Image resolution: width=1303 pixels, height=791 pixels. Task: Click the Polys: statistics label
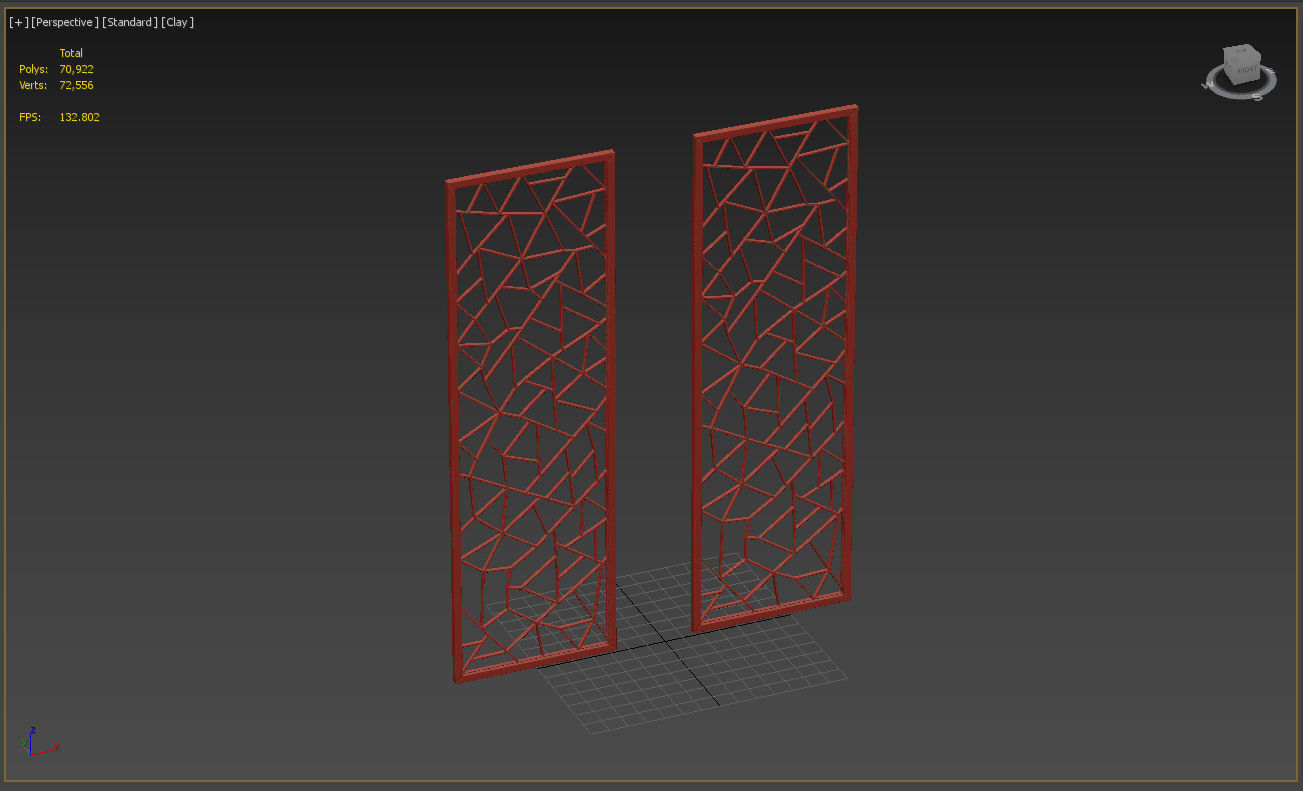click(33, 69)
